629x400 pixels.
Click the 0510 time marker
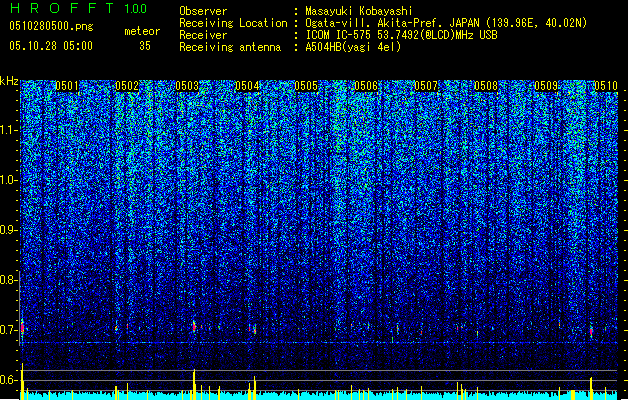pyautogui.click(x=606, y=86)
